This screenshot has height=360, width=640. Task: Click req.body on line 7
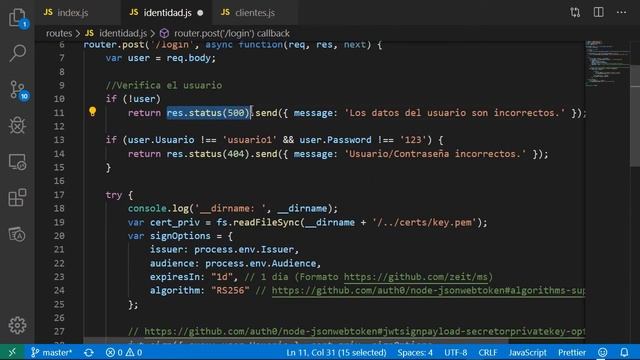(x=188, y=58)
